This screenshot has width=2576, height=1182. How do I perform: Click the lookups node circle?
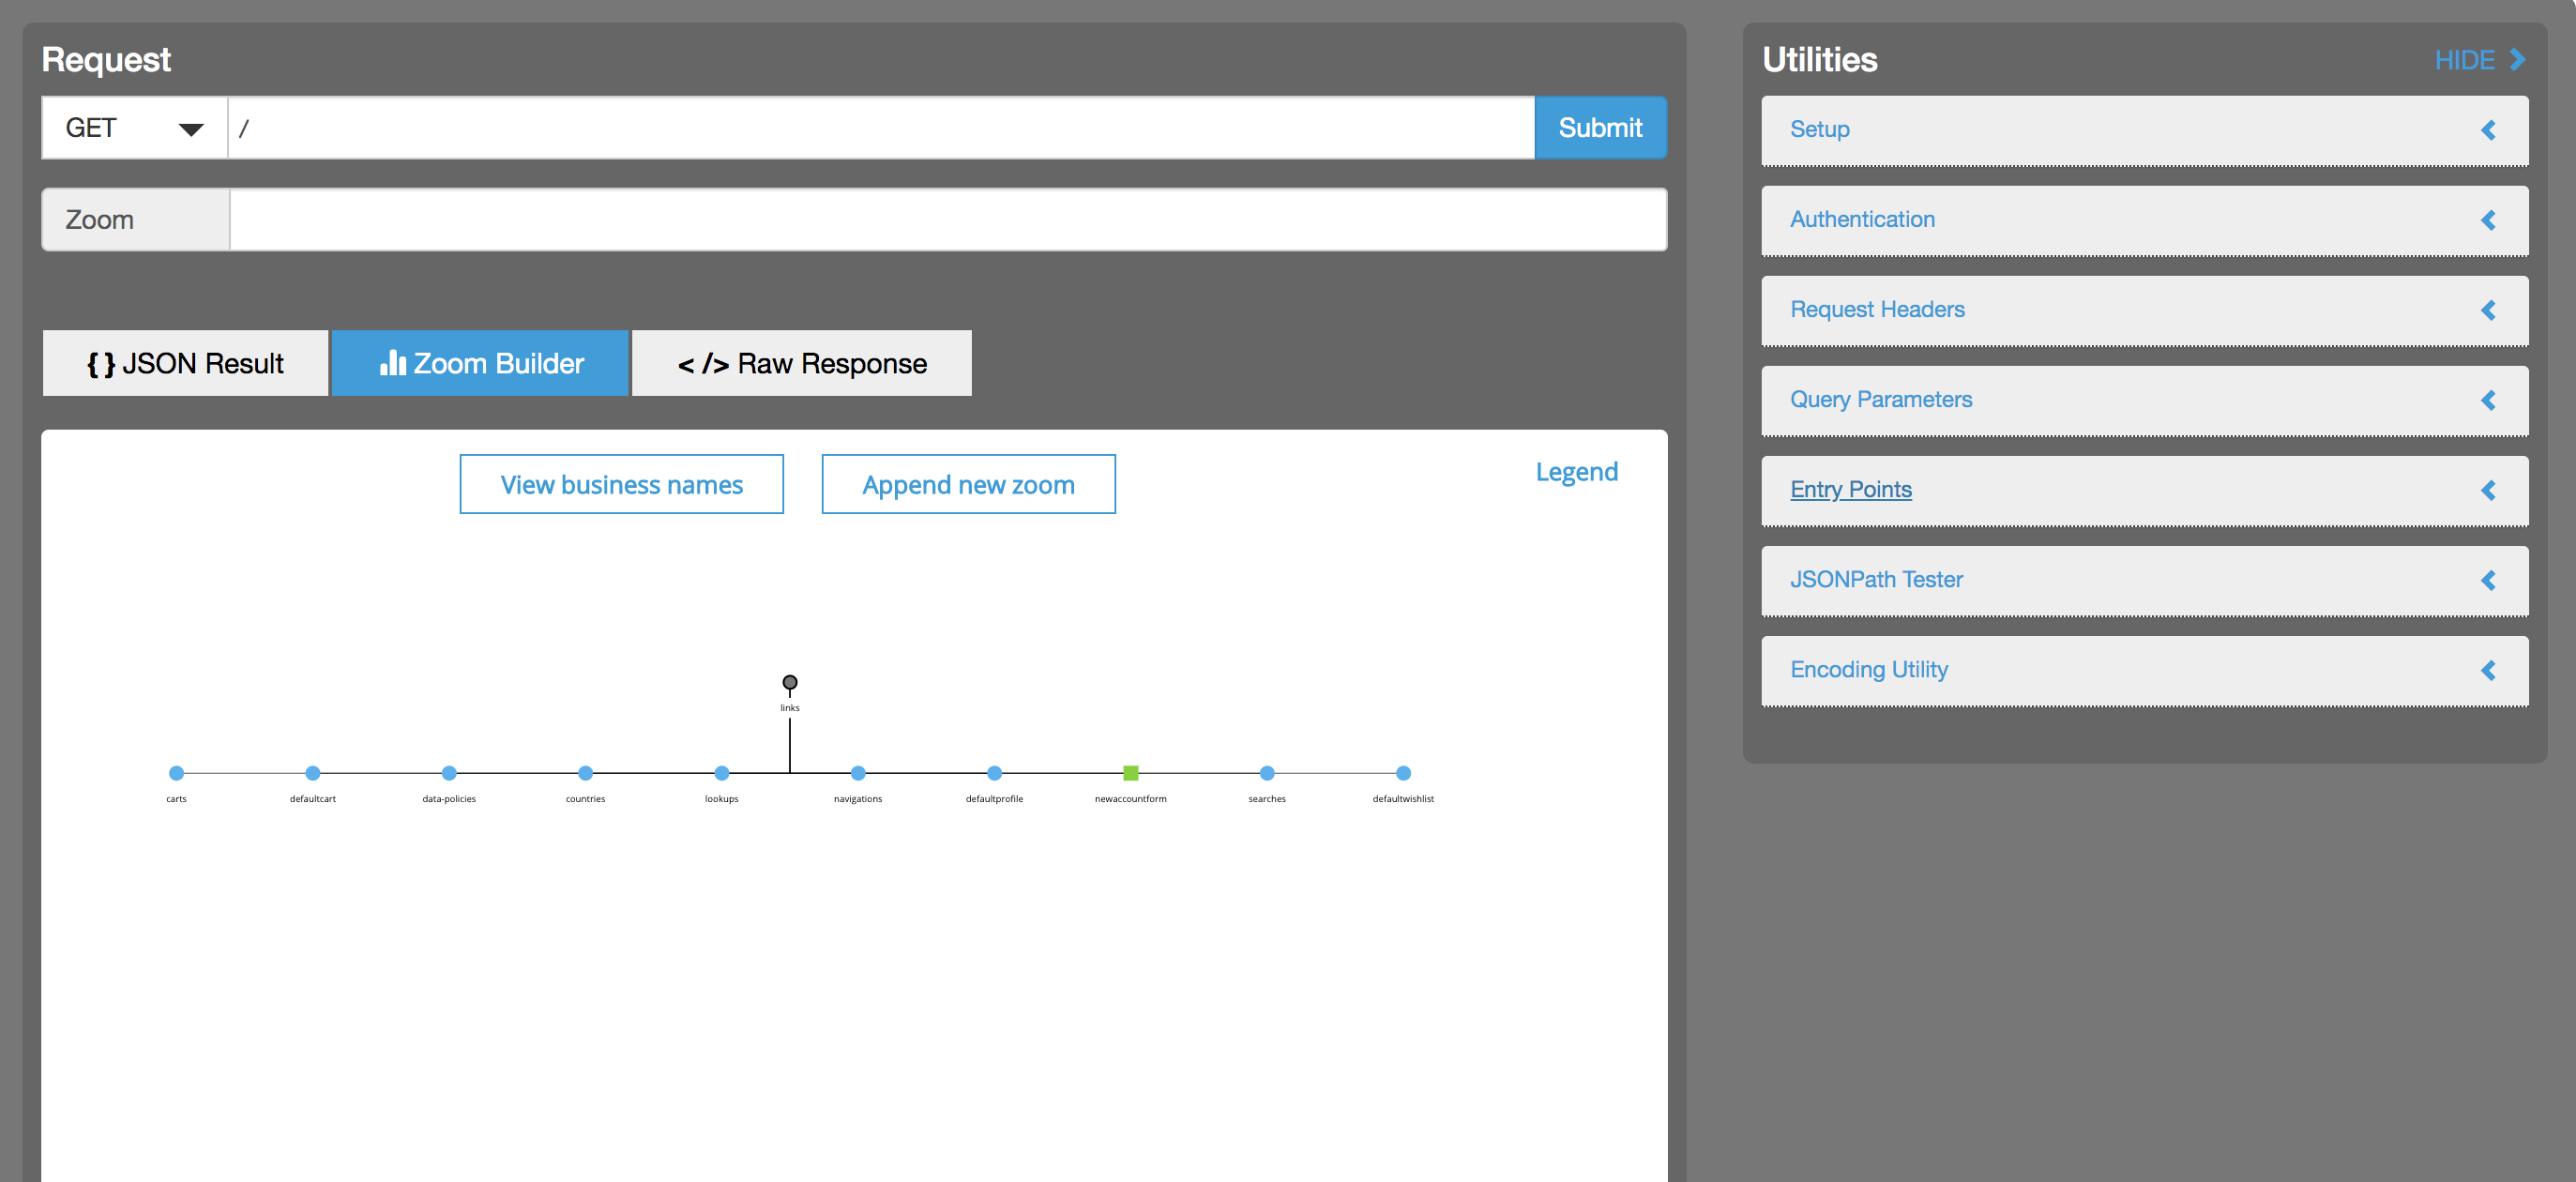tap(722, 773)
